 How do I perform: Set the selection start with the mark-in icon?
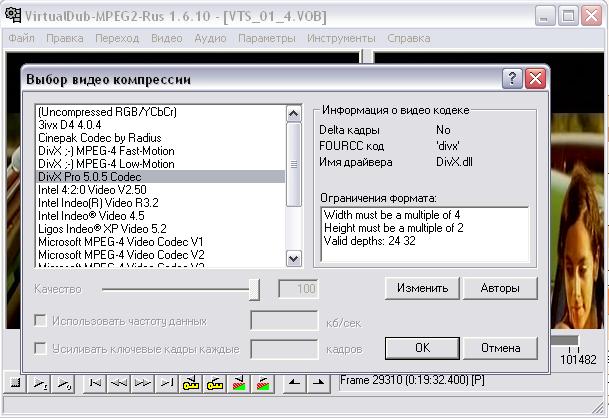coord(294,384)
